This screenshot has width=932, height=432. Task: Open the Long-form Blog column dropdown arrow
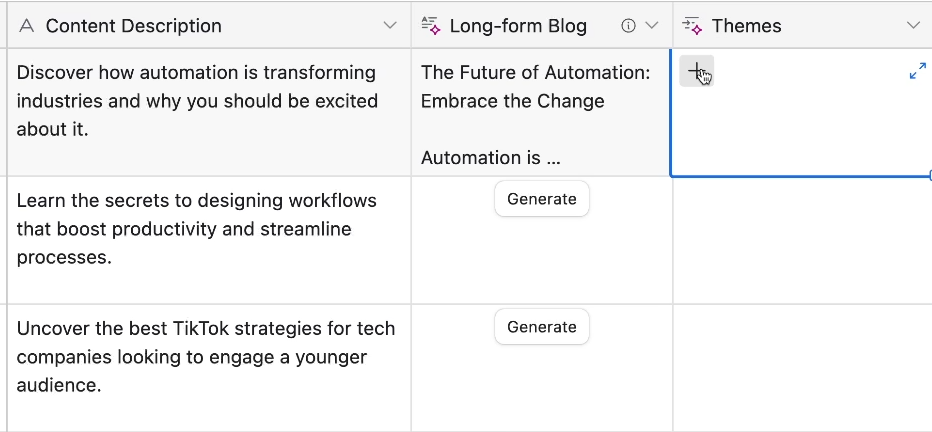click(x=652, y=26)
